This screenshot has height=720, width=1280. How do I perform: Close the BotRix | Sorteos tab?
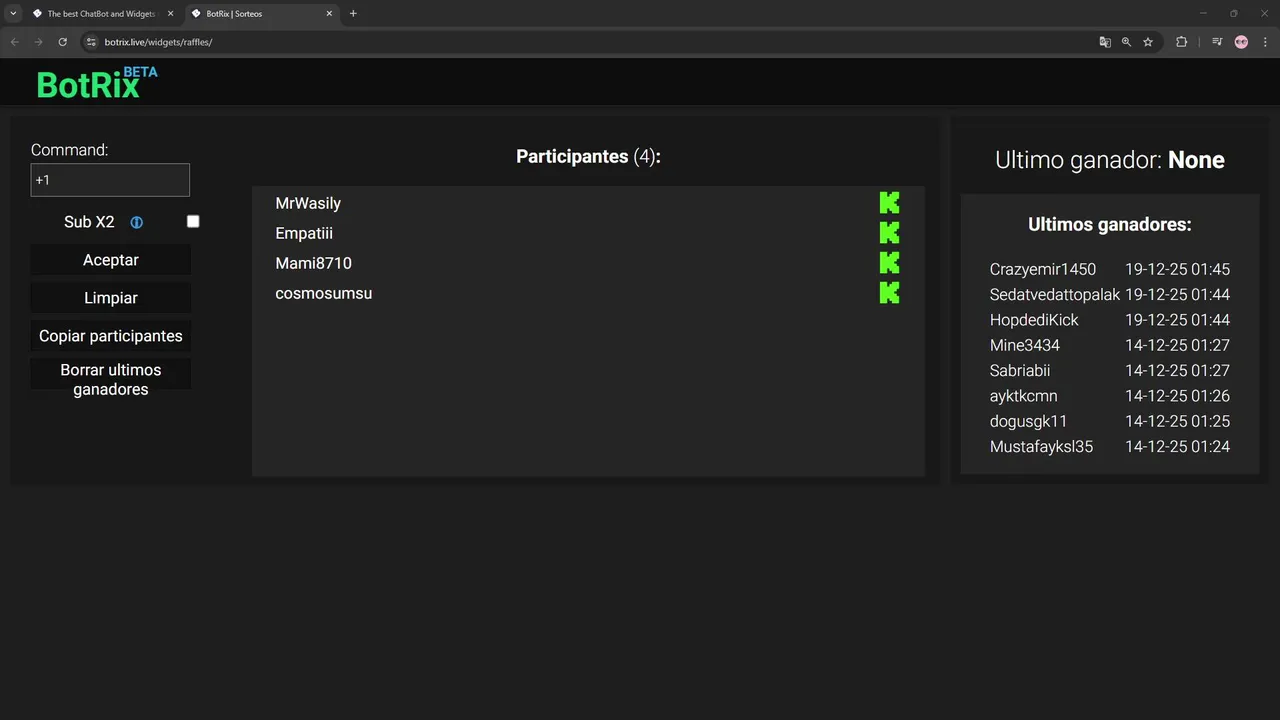(329, 14)
